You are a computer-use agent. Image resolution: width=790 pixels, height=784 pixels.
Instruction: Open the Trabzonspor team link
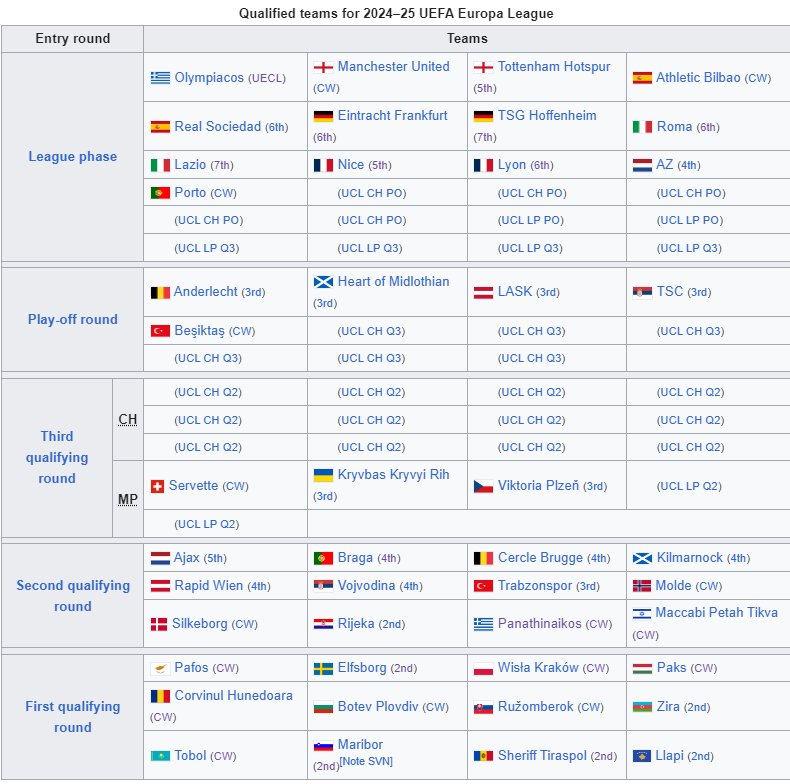click(535, 585)
